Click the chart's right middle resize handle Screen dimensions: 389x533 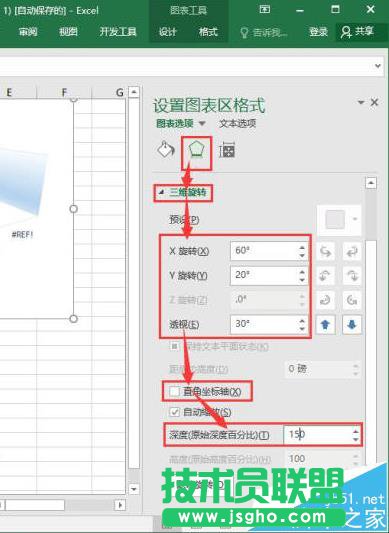coord(73,209)
